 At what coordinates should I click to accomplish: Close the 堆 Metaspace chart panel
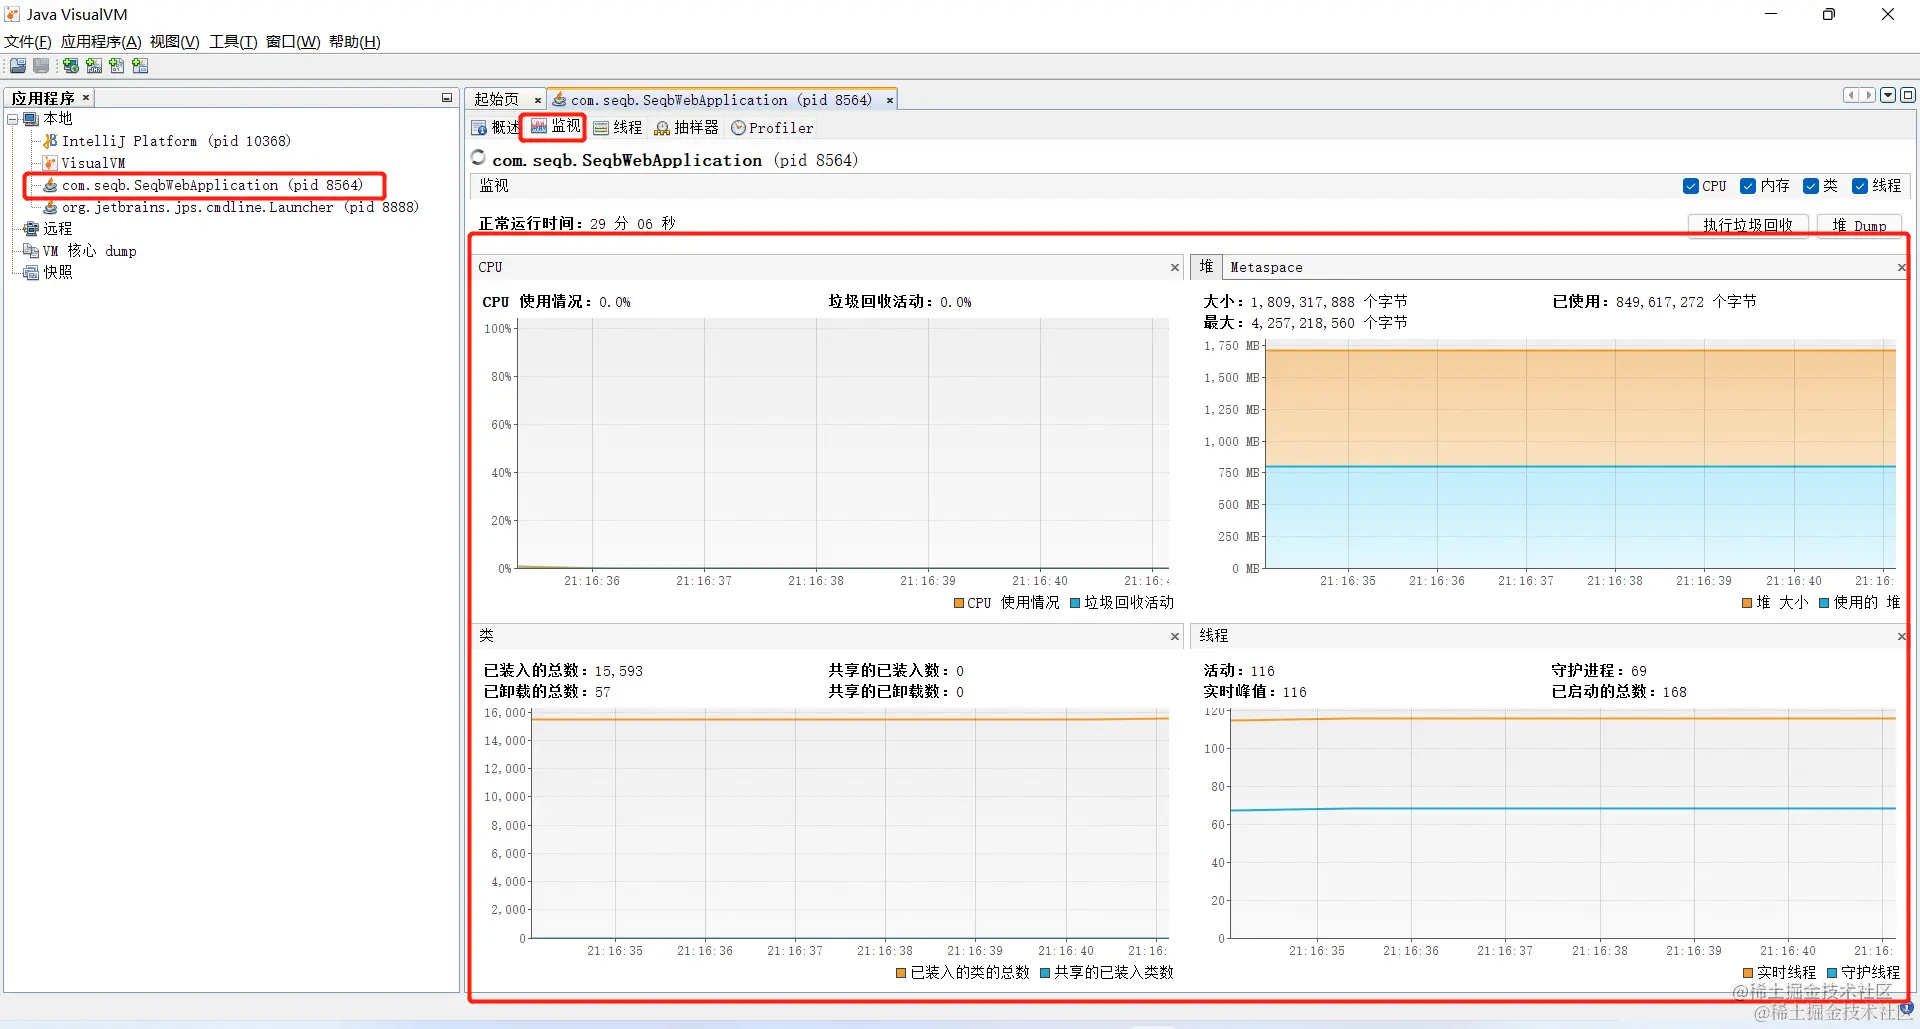pos(1901,267)
